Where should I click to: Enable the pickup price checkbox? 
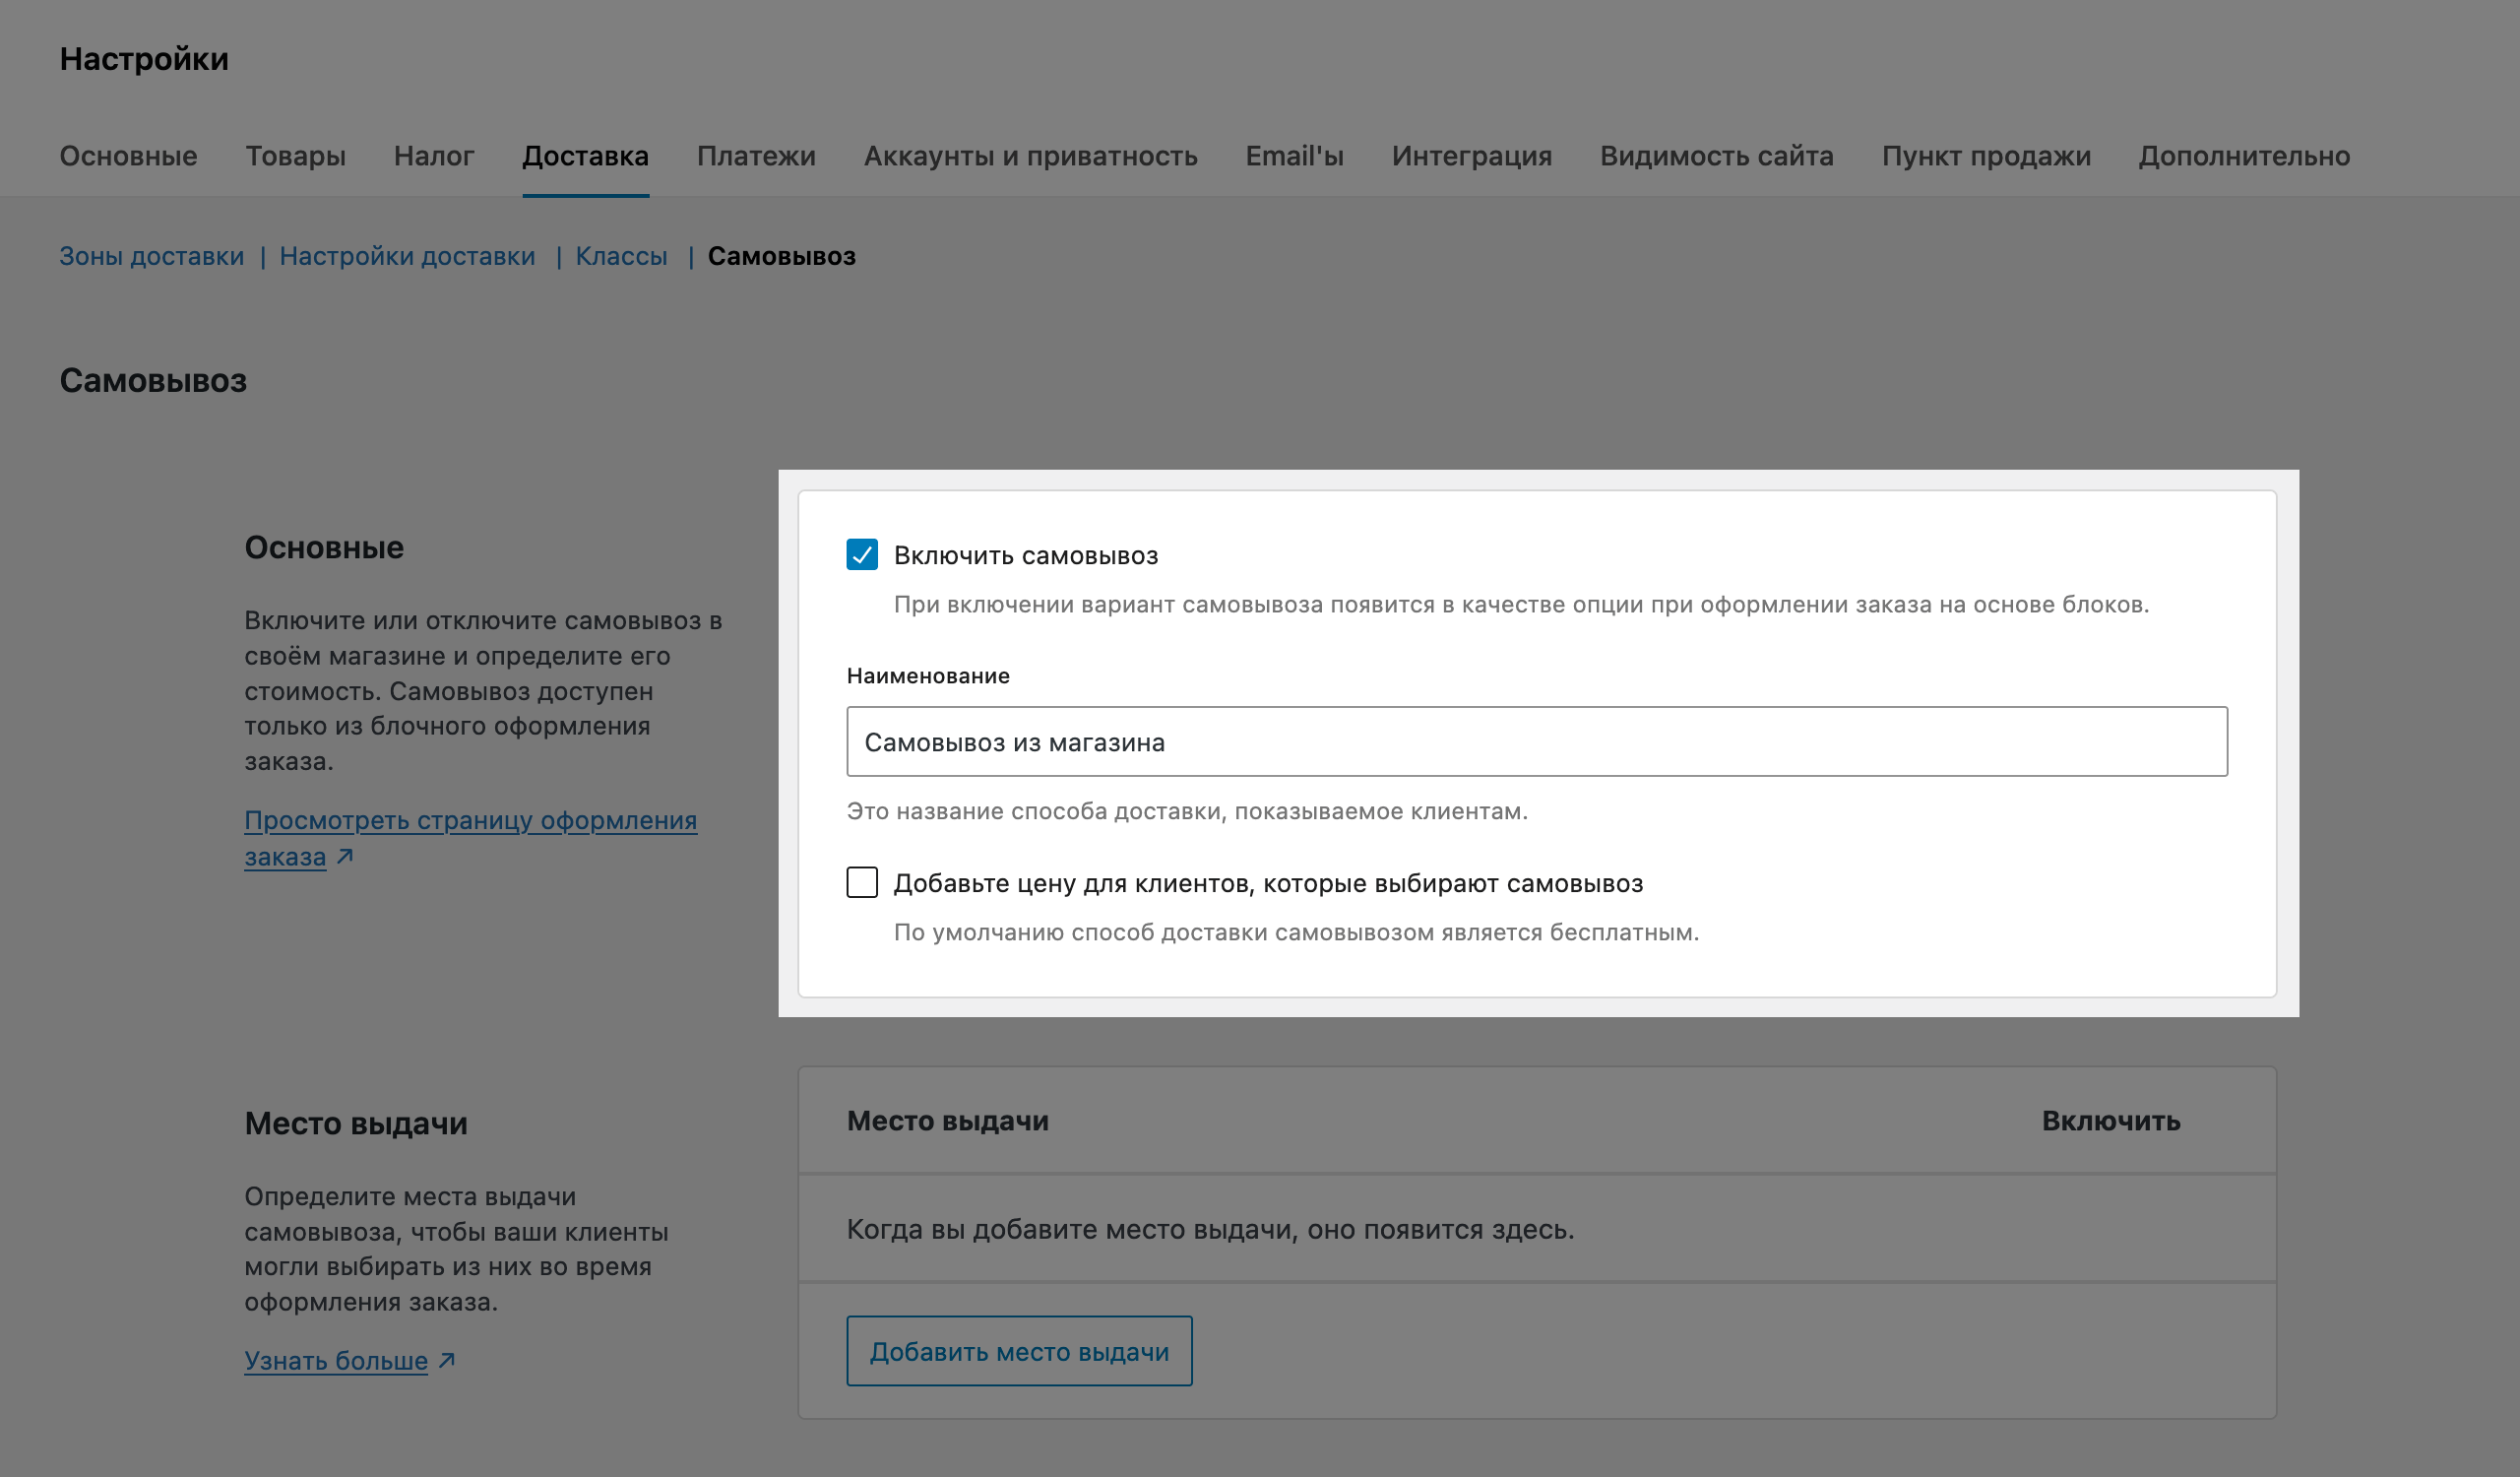tap(861, 882)
